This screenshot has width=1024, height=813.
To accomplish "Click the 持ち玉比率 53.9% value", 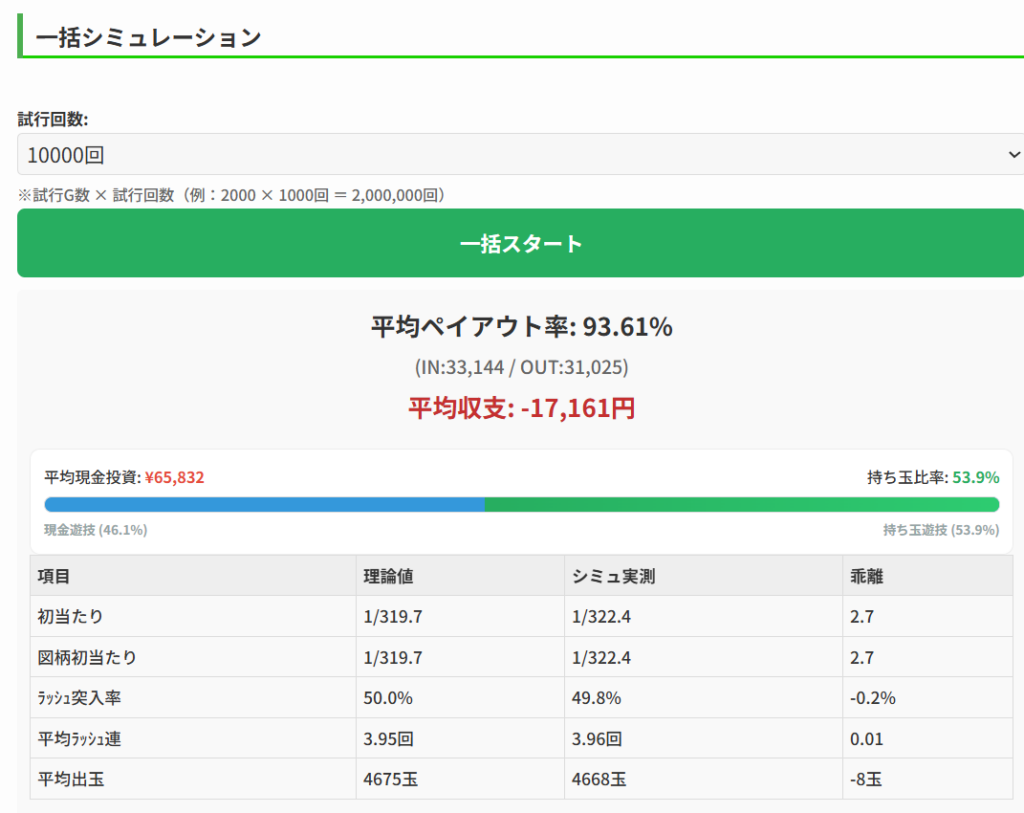I will pos(975,478).
